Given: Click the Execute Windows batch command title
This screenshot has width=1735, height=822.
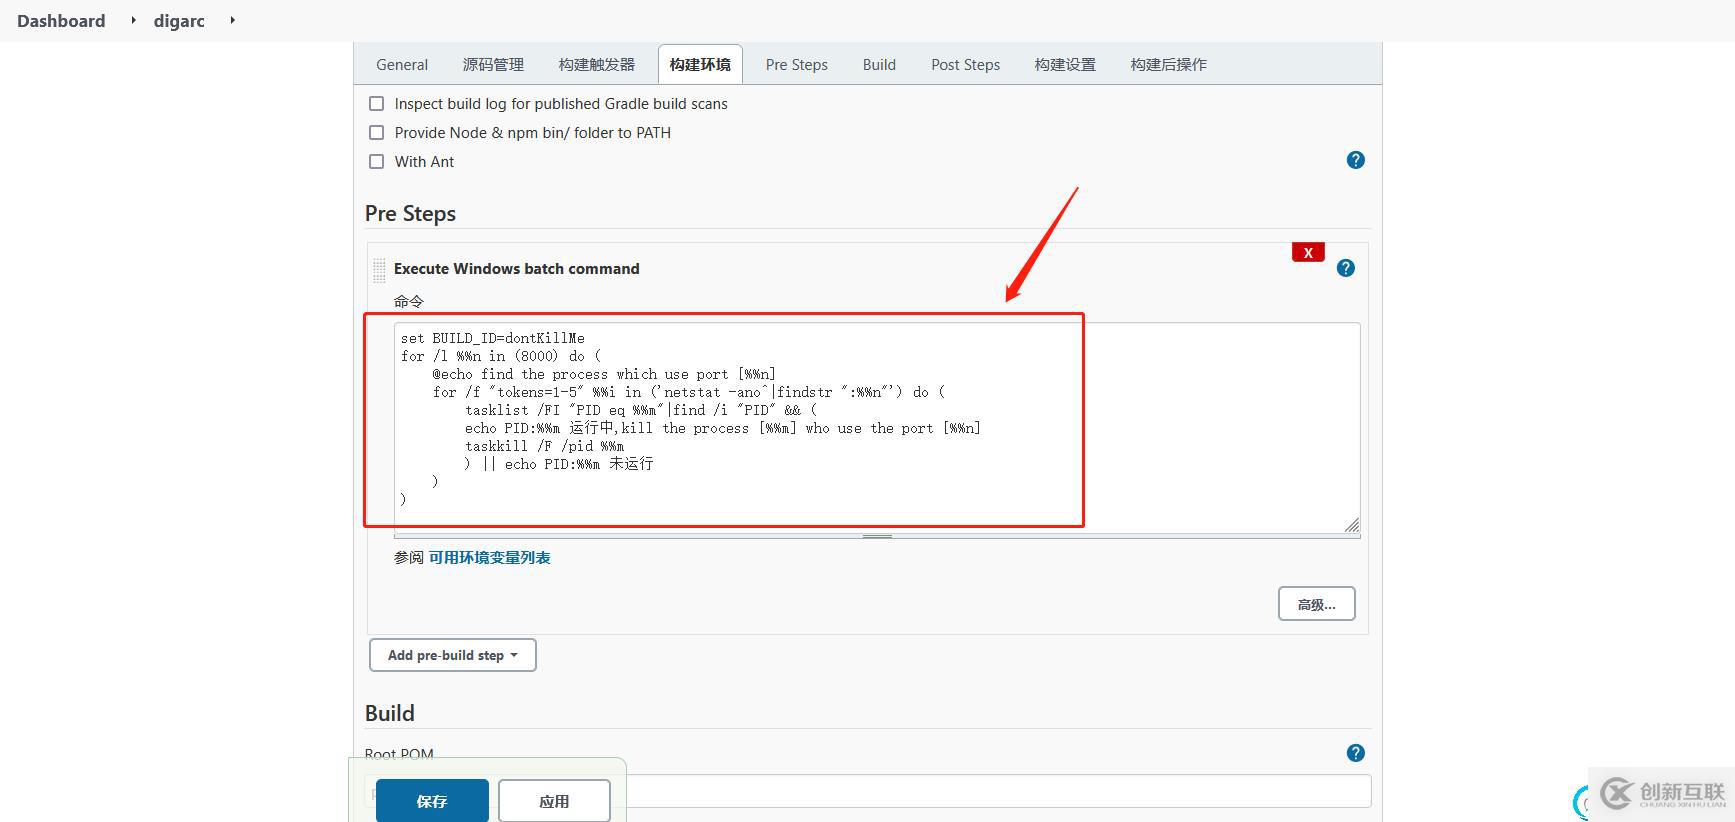Looking at the screenshot, I should 517,269.
